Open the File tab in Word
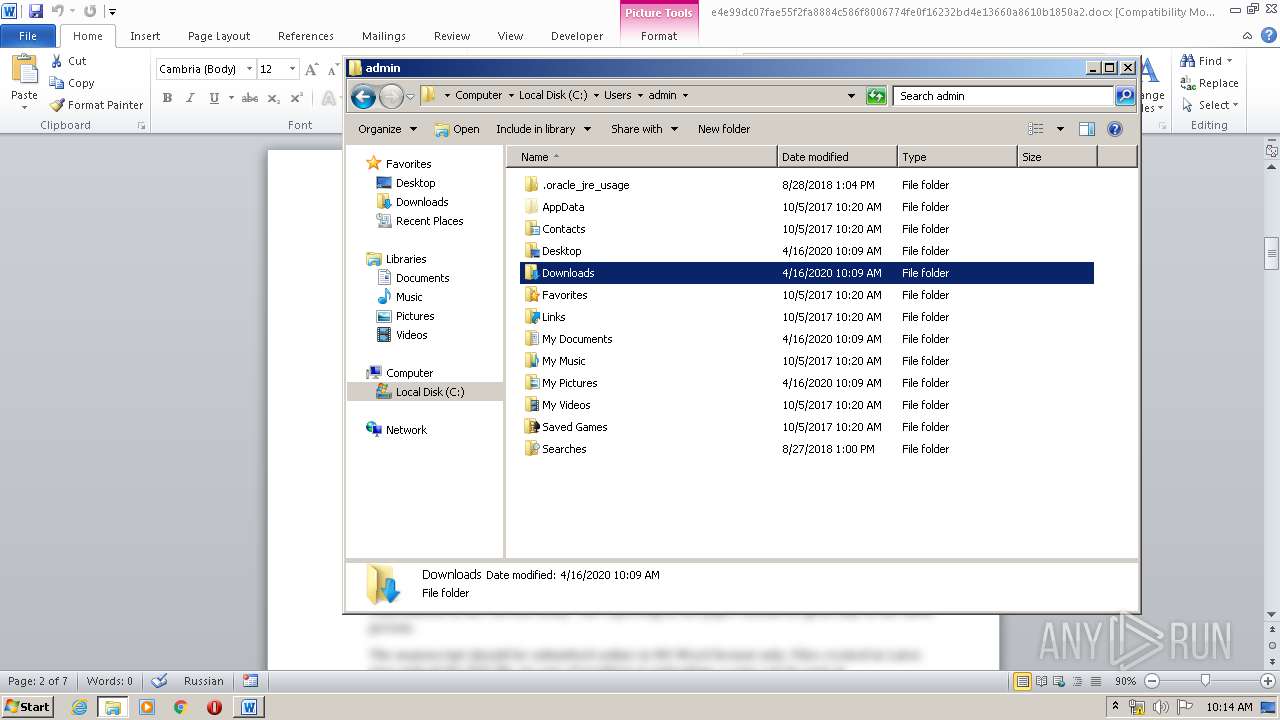This screenshot has width=1280, height=720. 28,36
